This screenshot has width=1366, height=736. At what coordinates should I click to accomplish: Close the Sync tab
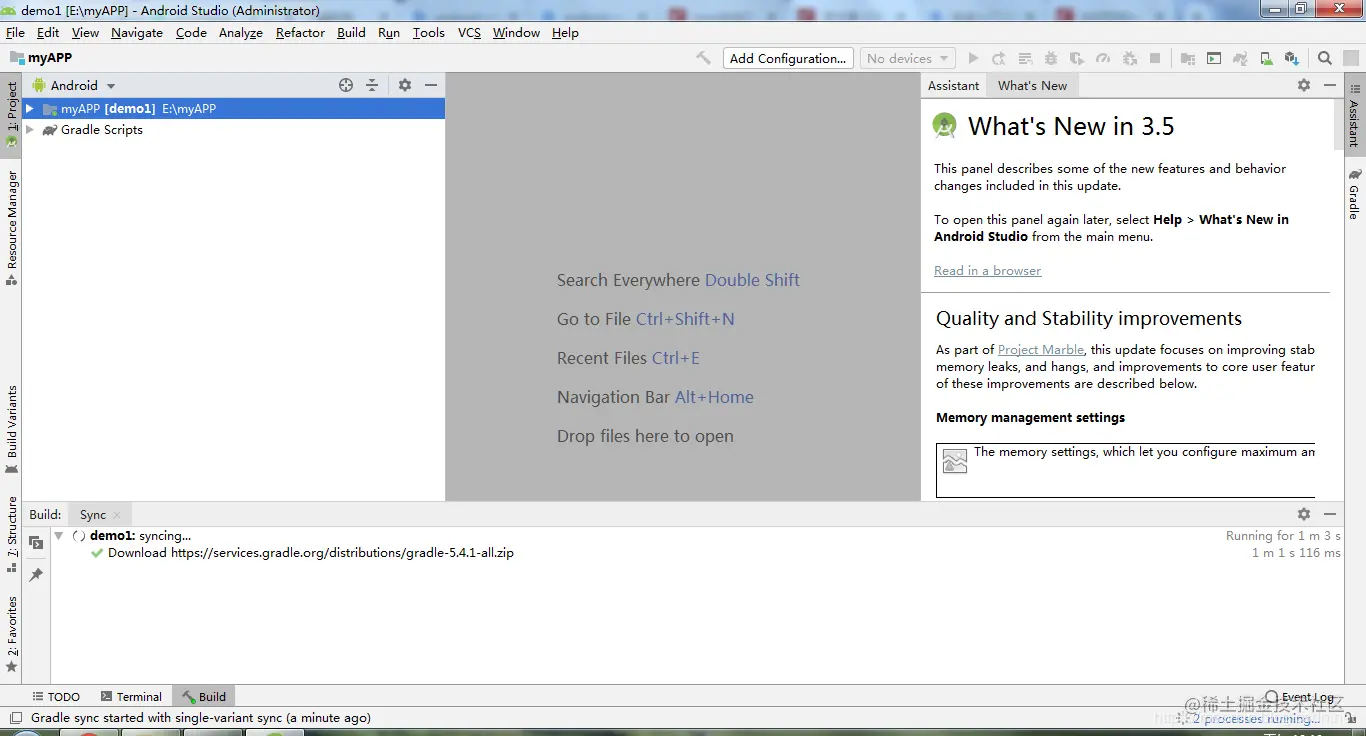(117, 515)
